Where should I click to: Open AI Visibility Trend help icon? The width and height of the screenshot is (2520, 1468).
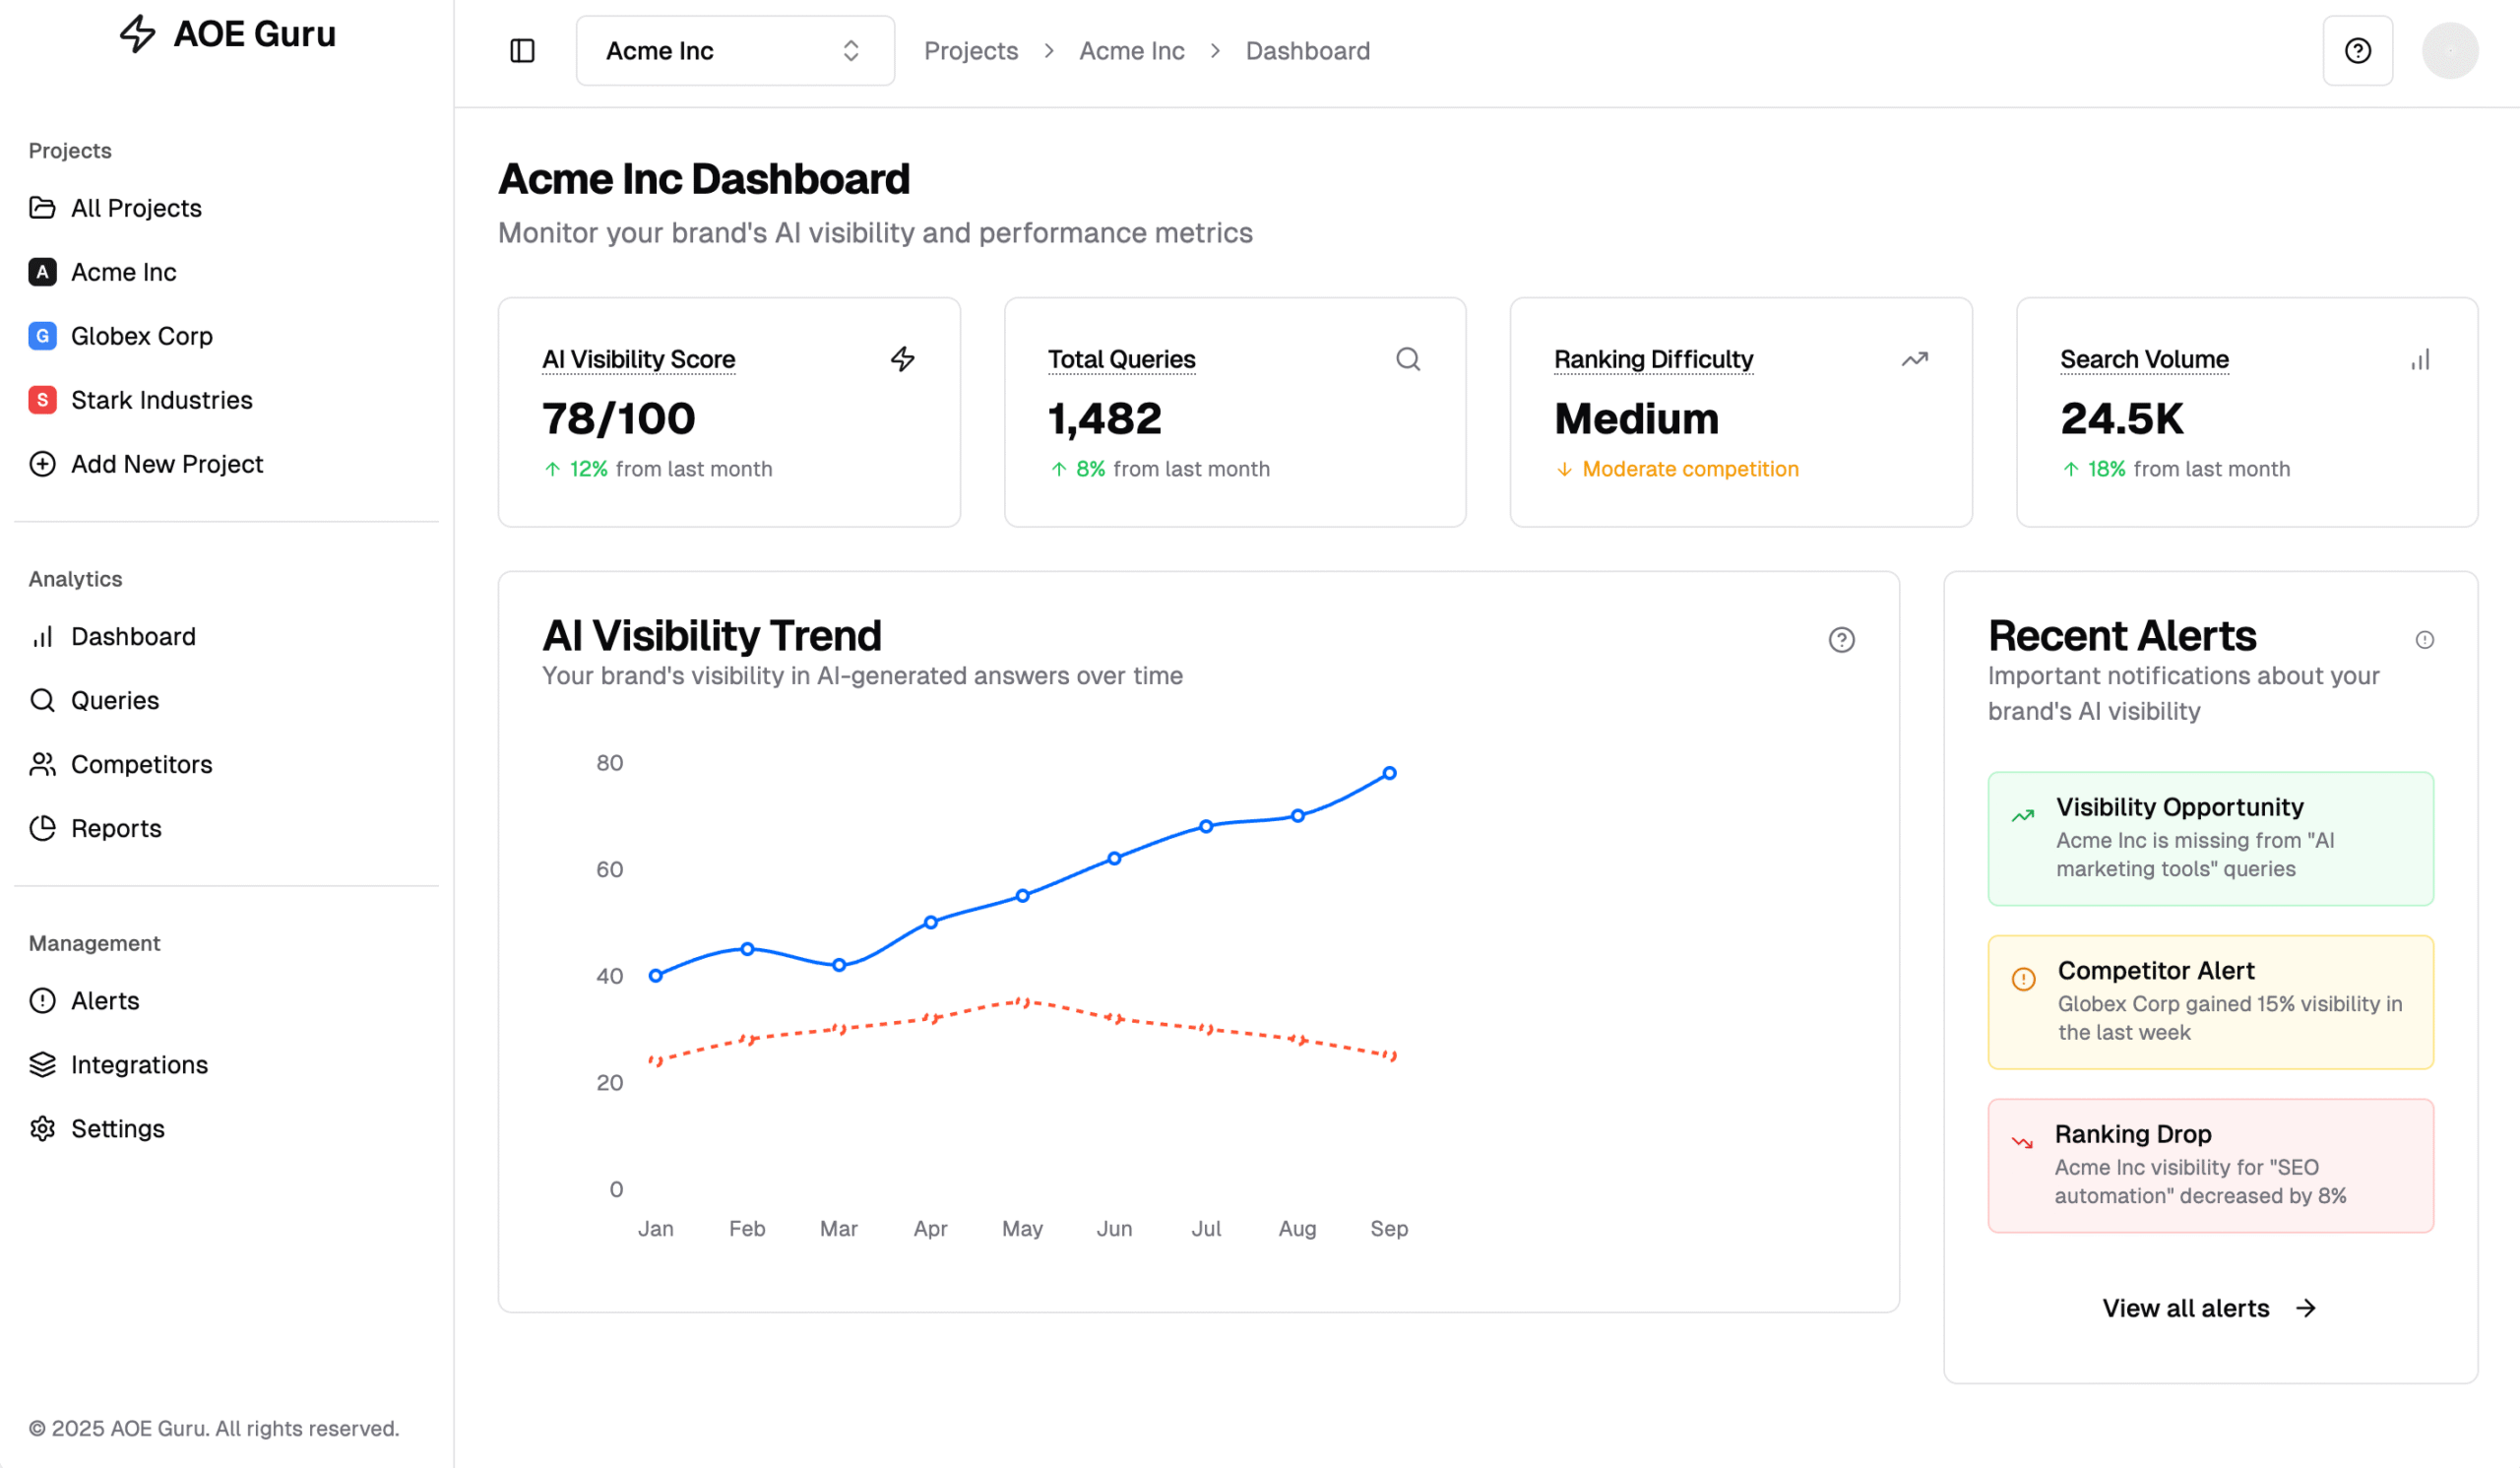point(1841,640)
